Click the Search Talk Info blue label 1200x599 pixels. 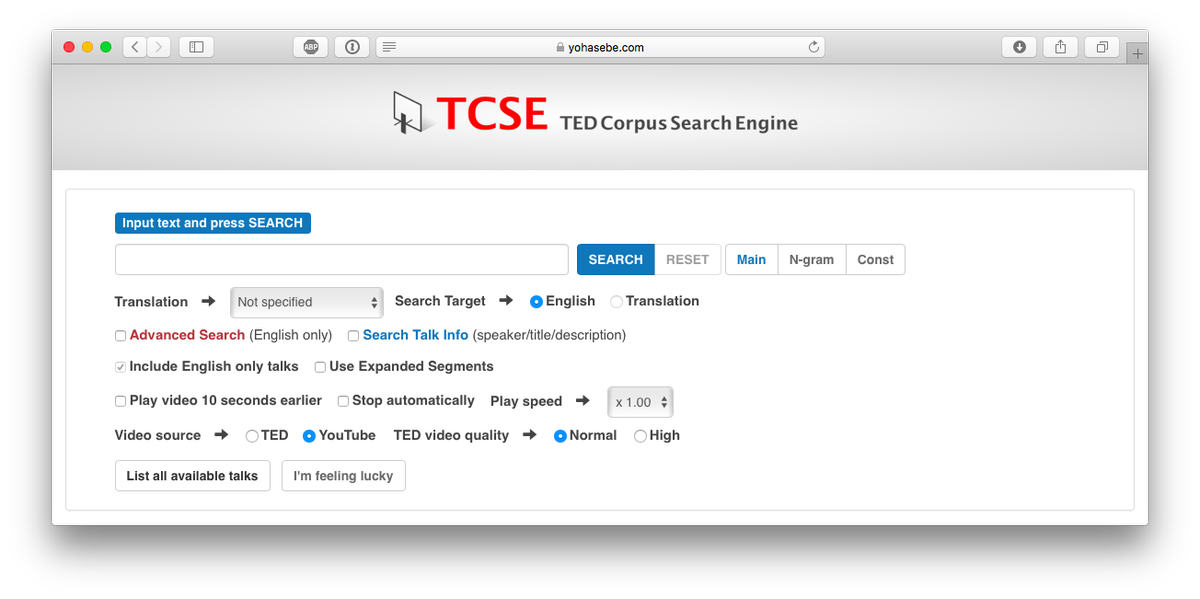pyautogui.click(x=415, y=335)
